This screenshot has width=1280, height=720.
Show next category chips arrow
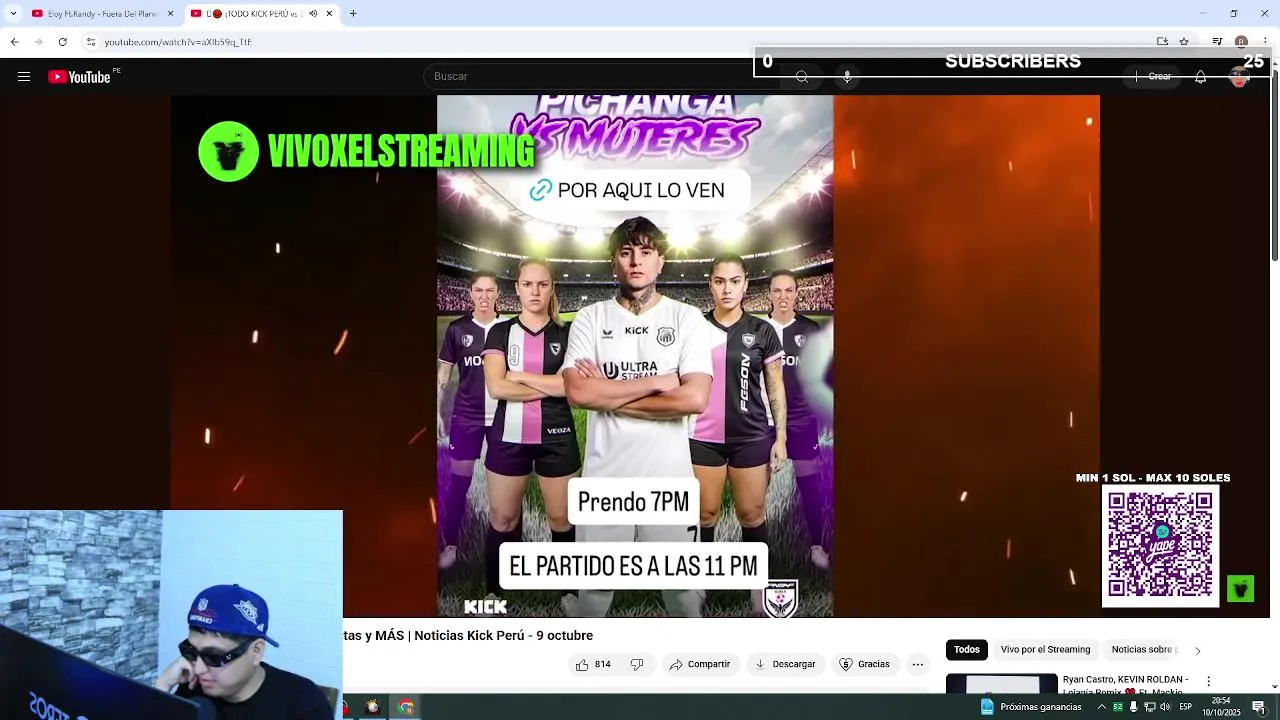pyautogui.click(x=1197, y=651)
